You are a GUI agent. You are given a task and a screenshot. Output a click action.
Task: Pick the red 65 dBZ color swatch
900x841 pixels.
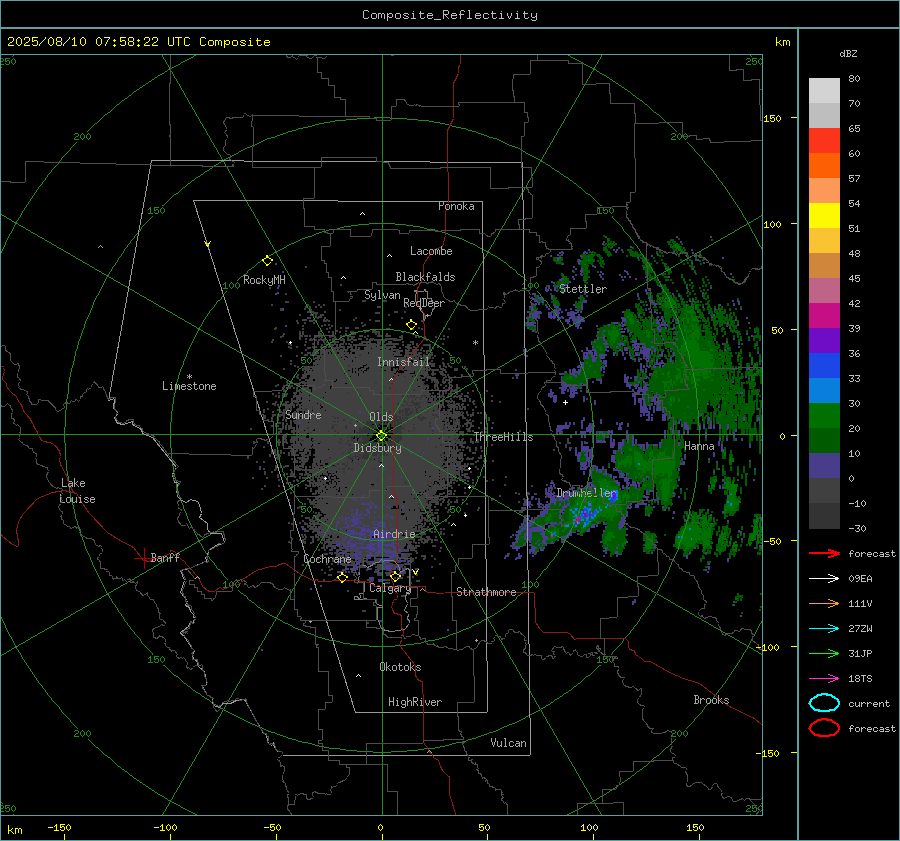pos(824,140)
